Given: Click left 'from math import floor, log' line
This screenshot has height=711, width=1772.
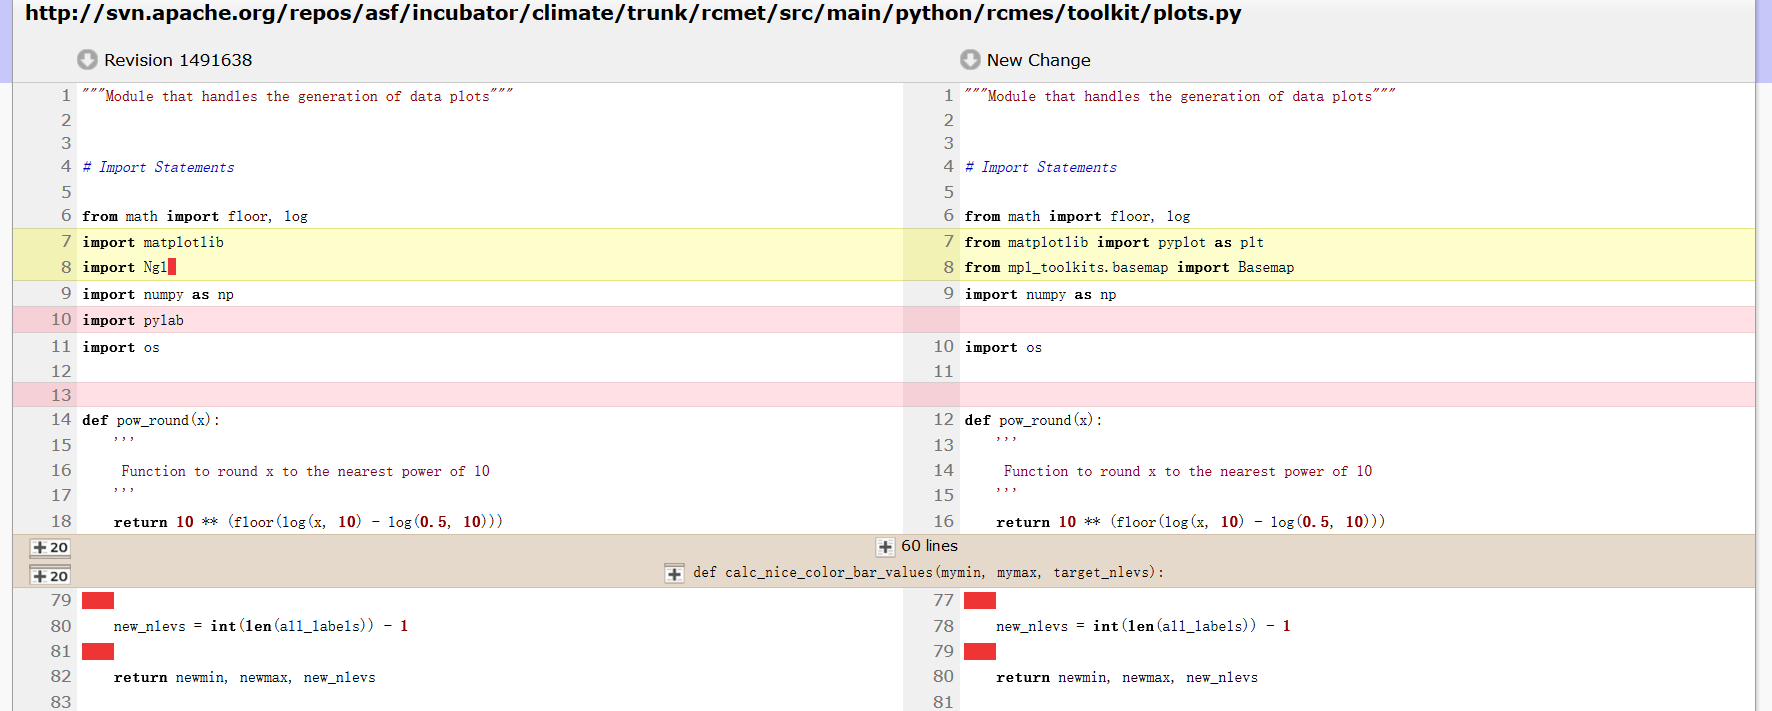Looking at the screenshot, I should 195,216.
